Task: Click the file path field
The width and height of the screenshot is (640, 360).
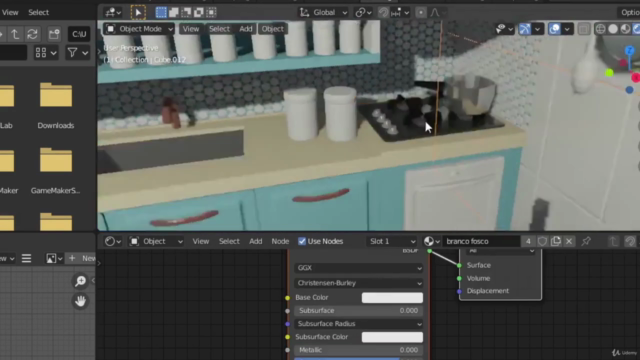Action: [79, 34]
